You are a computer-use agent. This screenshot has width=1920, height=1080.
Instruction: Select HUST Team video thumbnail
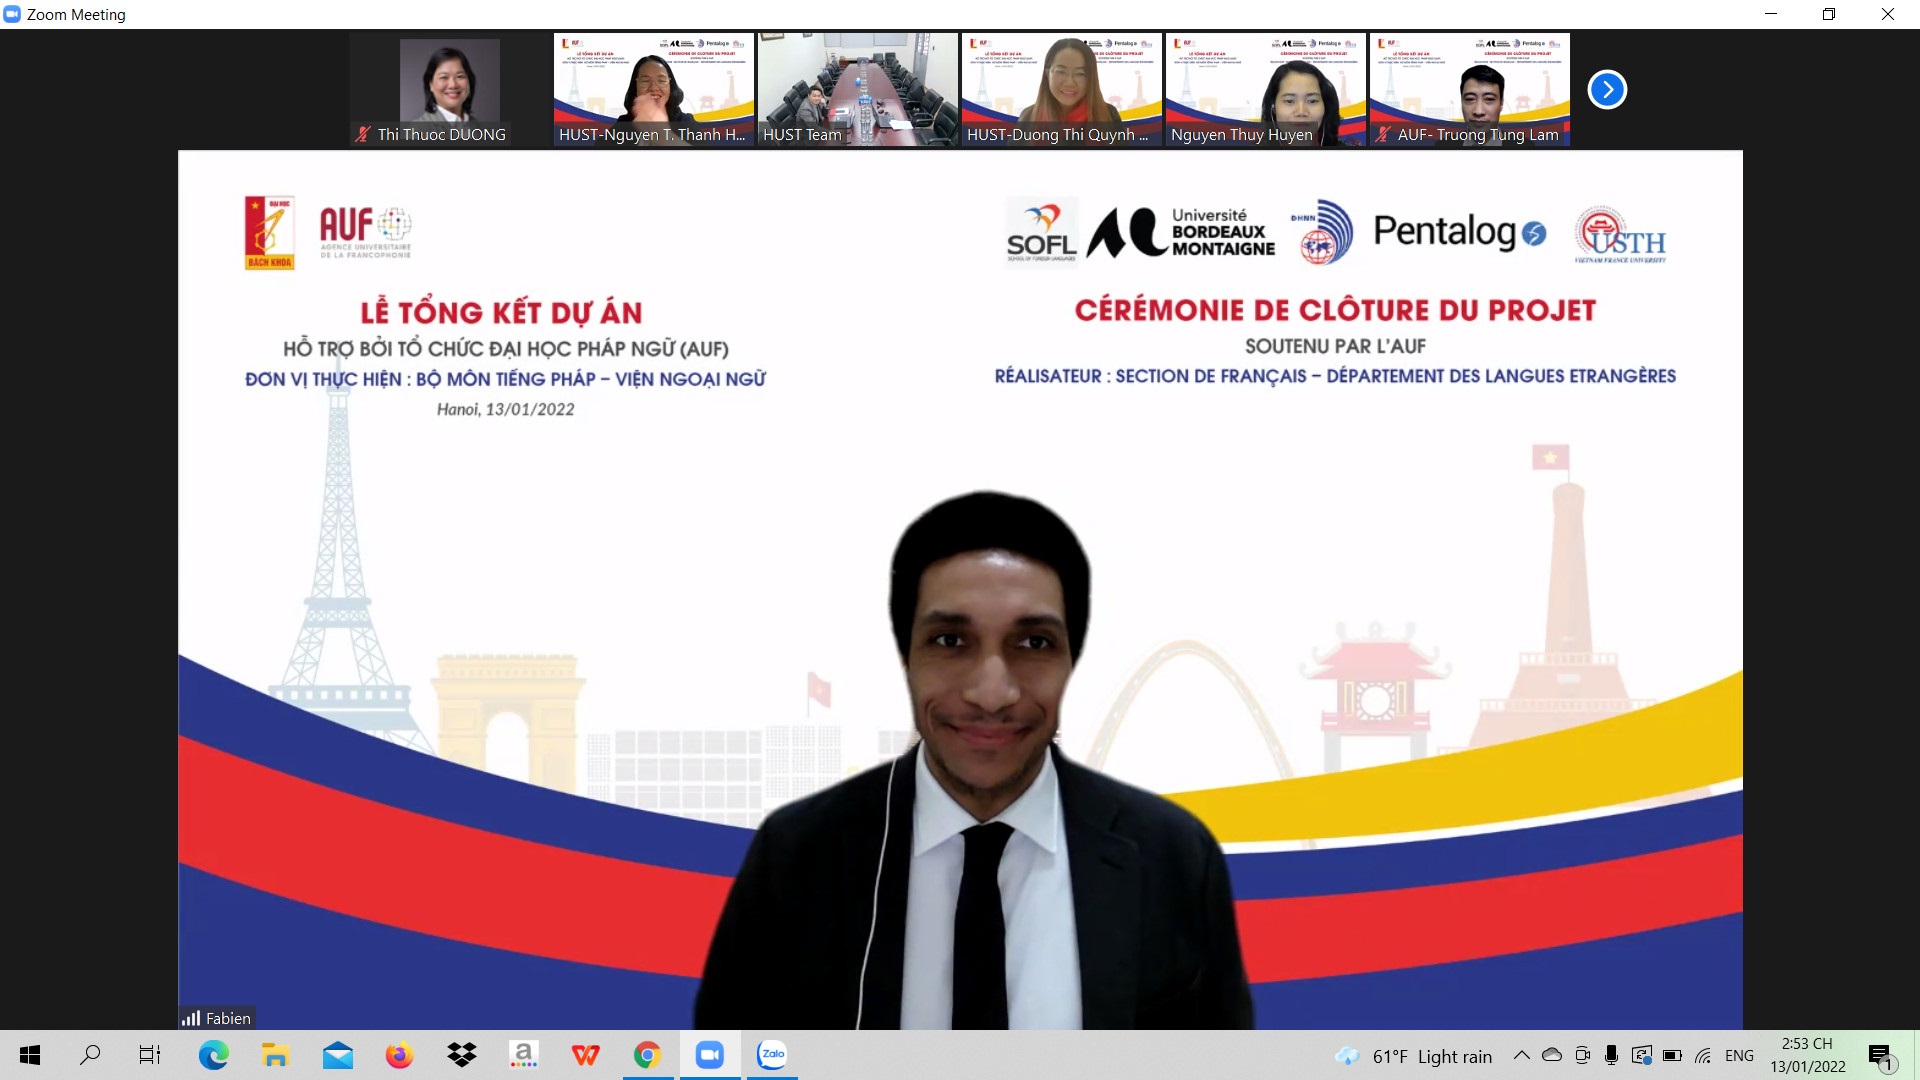tap(857, 90)
